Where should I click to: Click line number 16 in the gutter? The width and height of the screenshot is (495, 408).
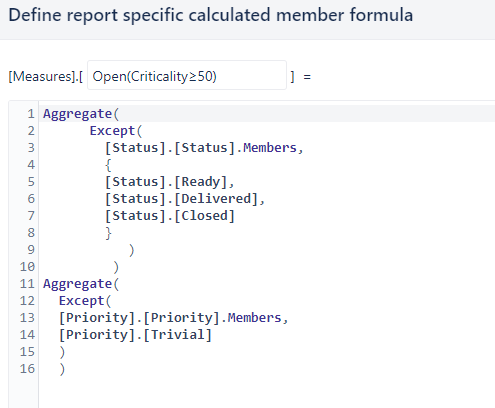27,369
